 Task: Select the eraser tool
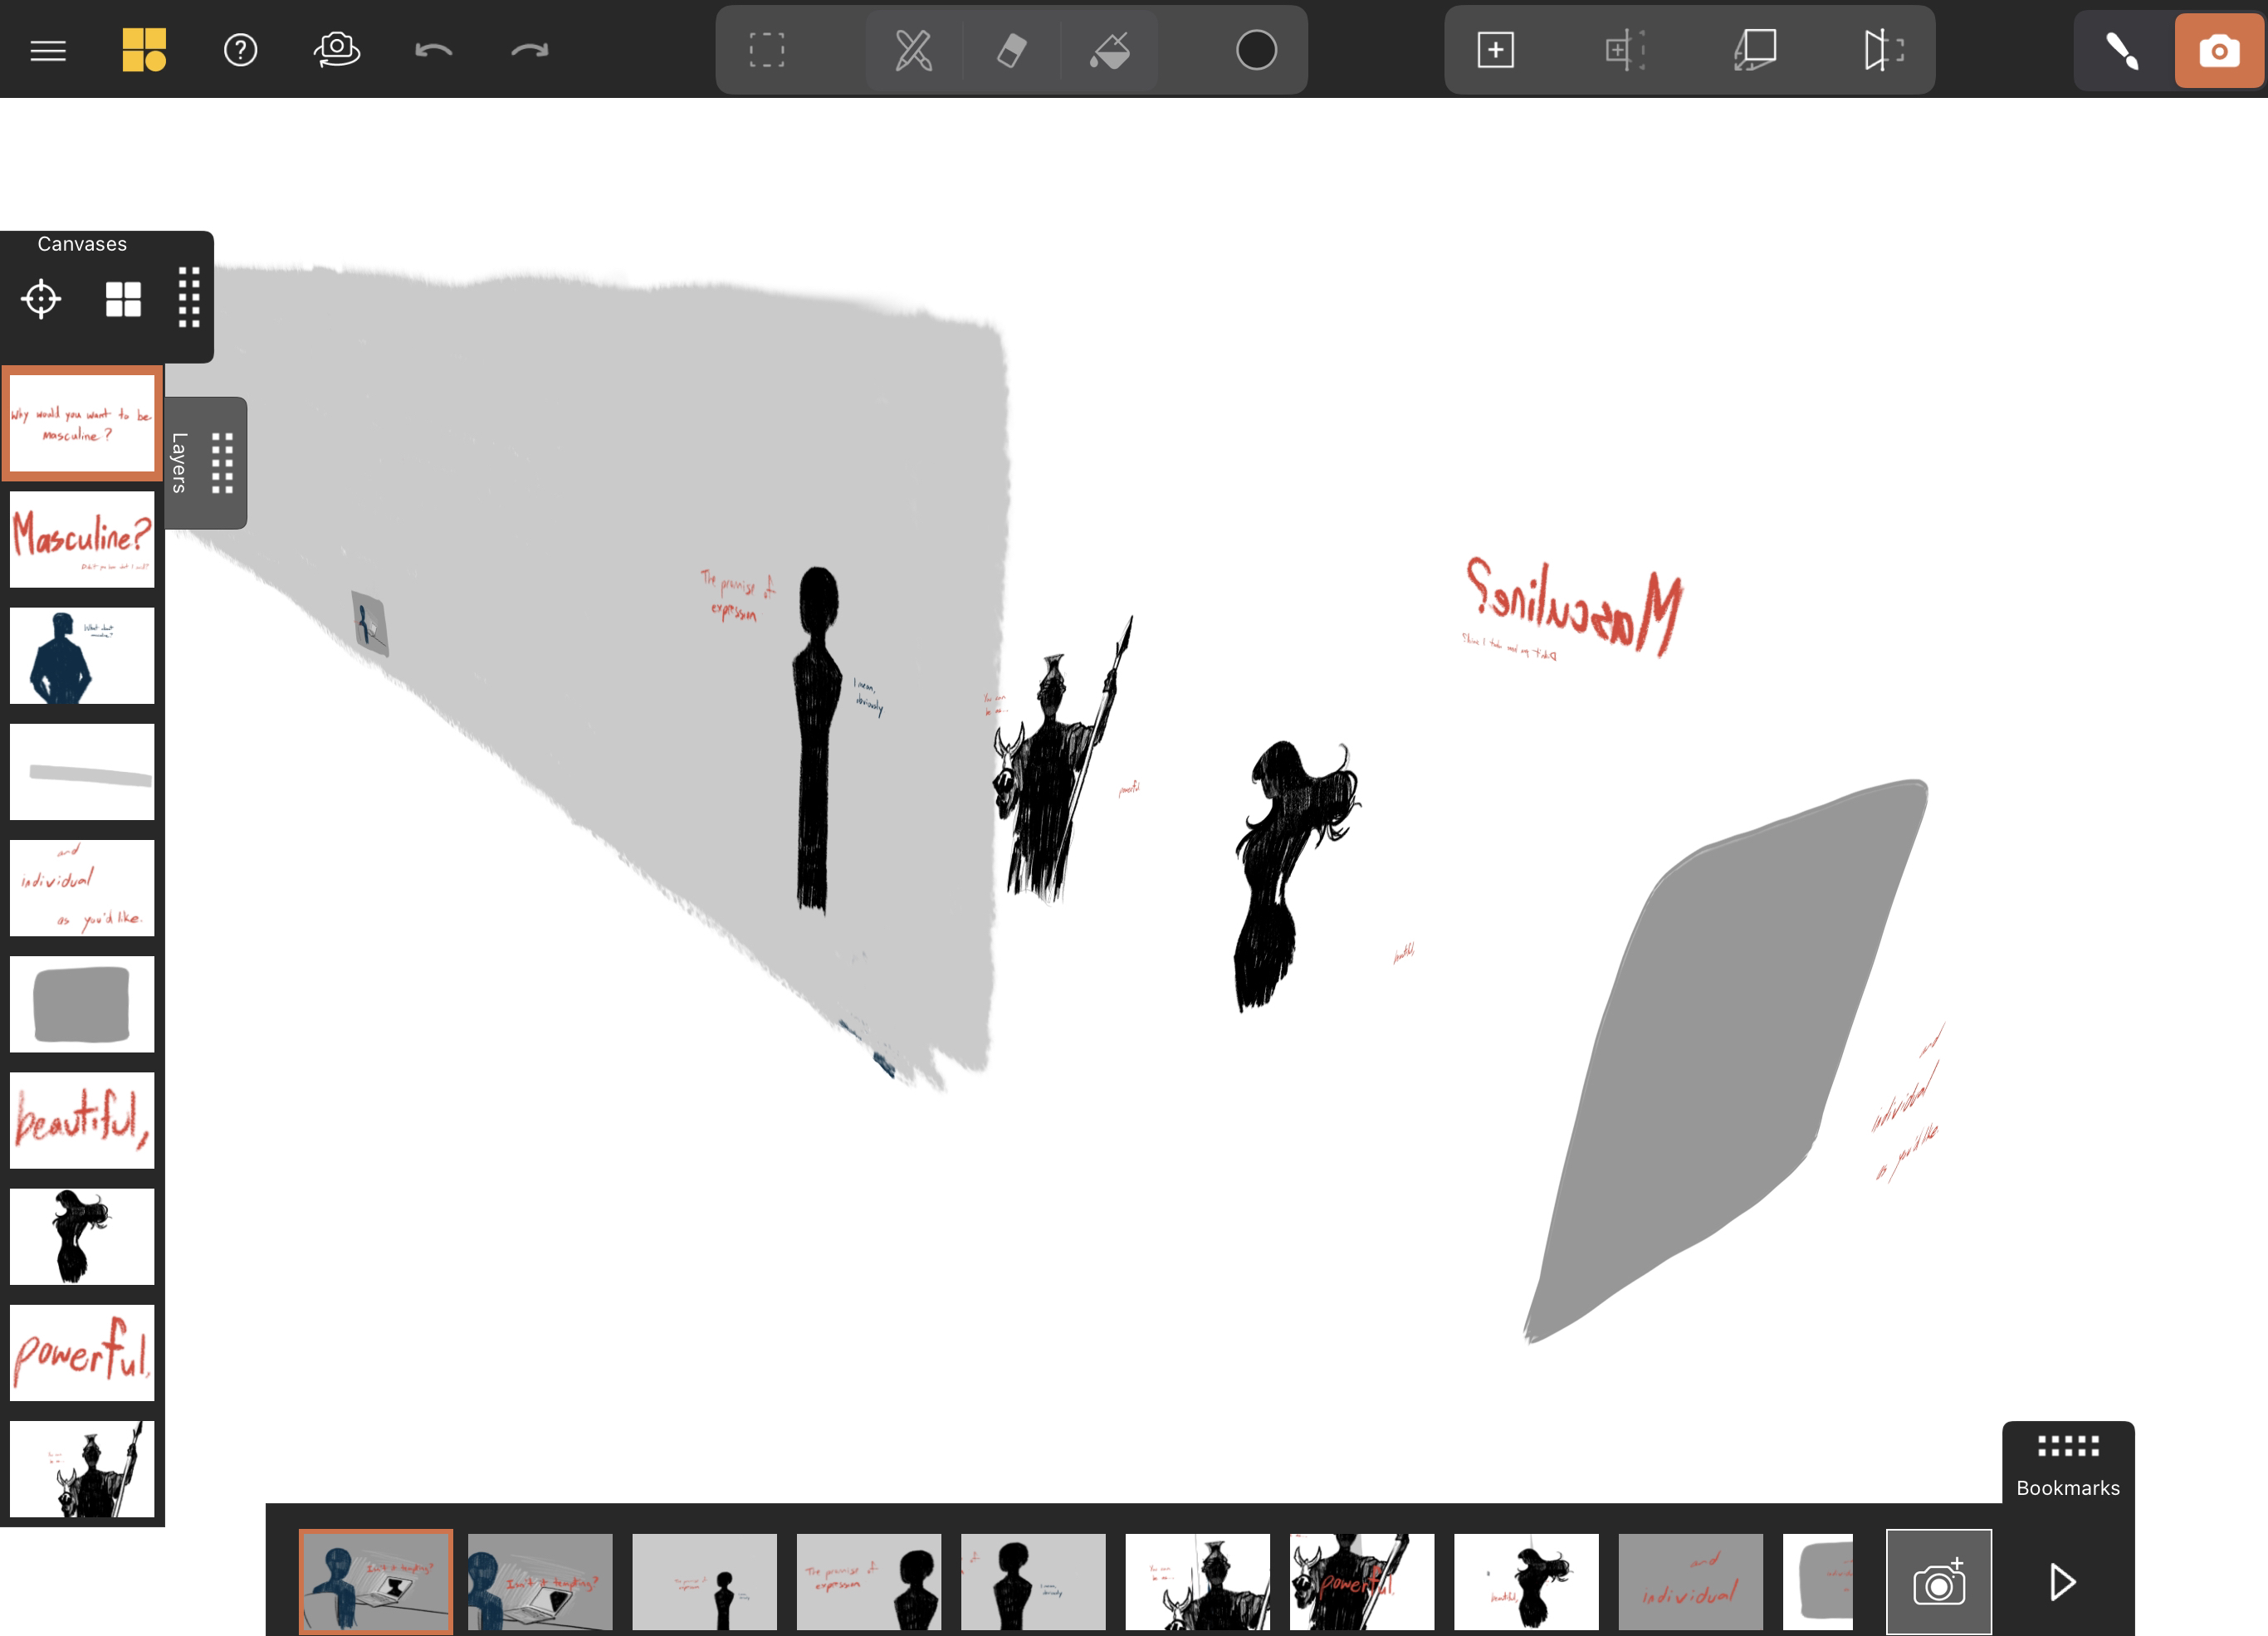tap(1011, 50)
